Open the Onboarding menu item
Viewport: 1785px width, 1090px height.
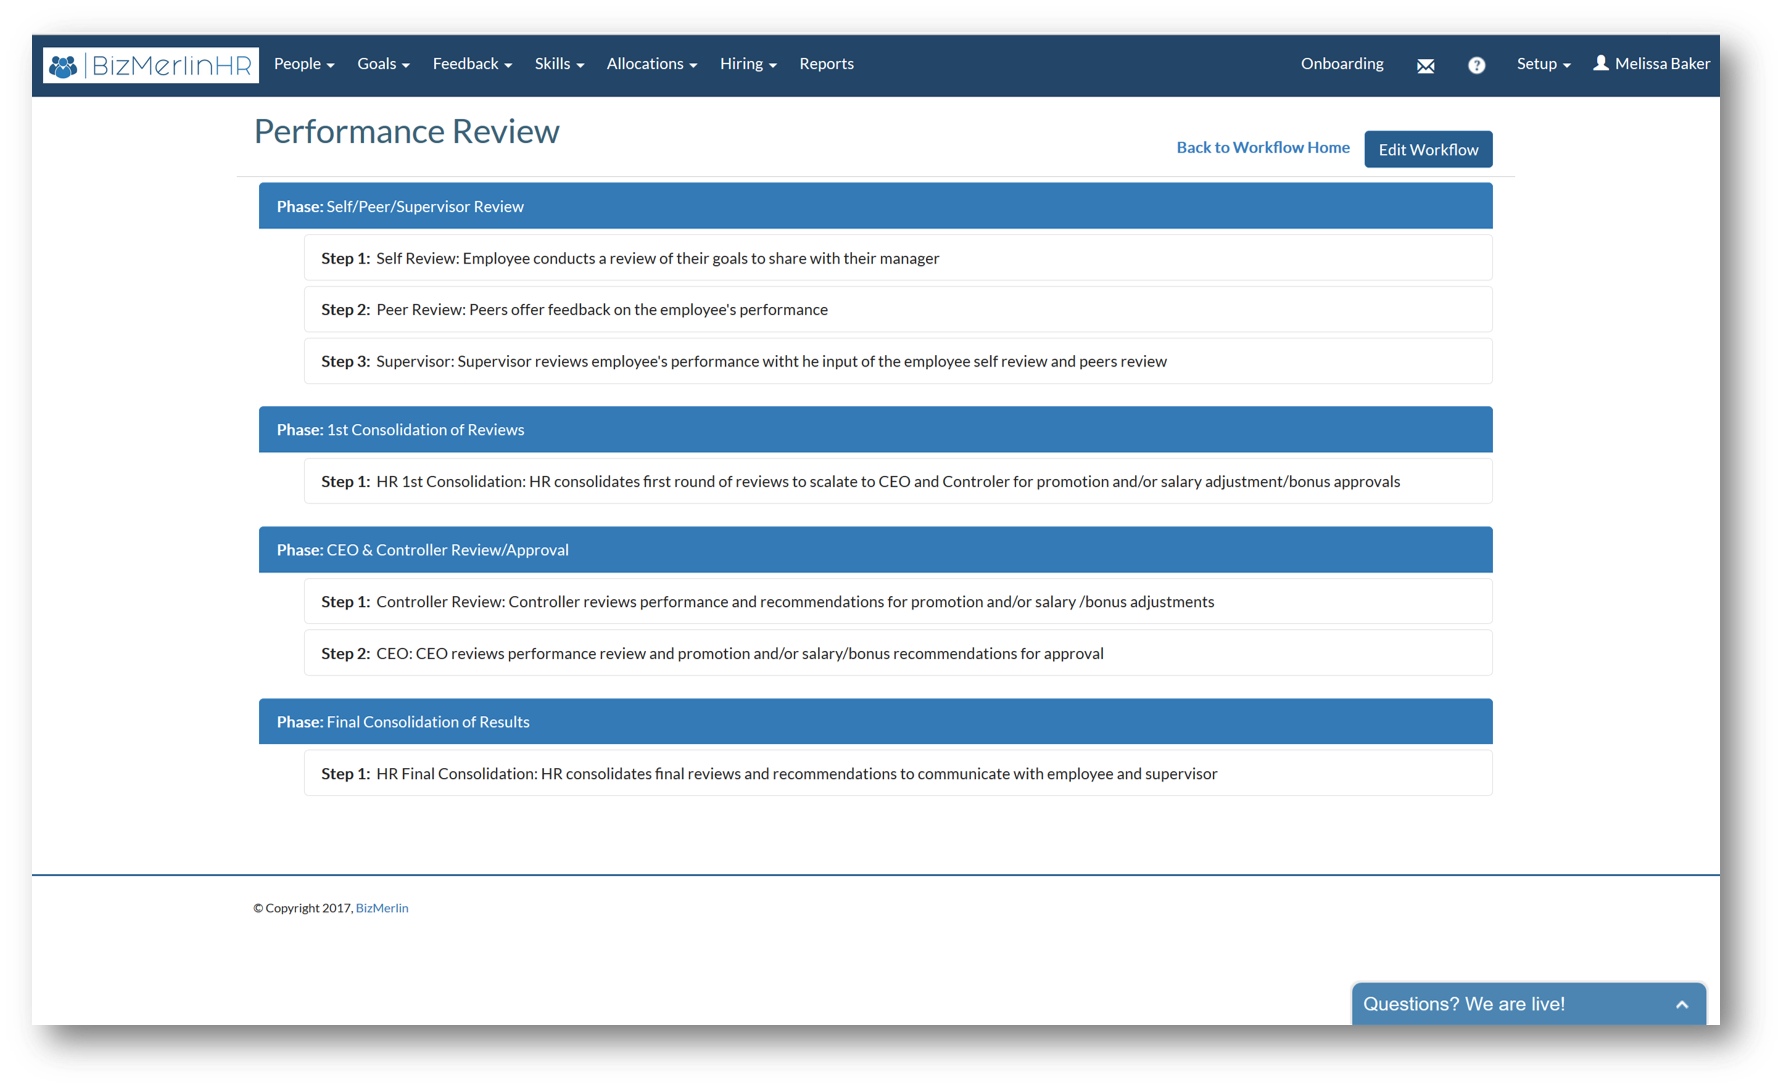[1342, 64]
